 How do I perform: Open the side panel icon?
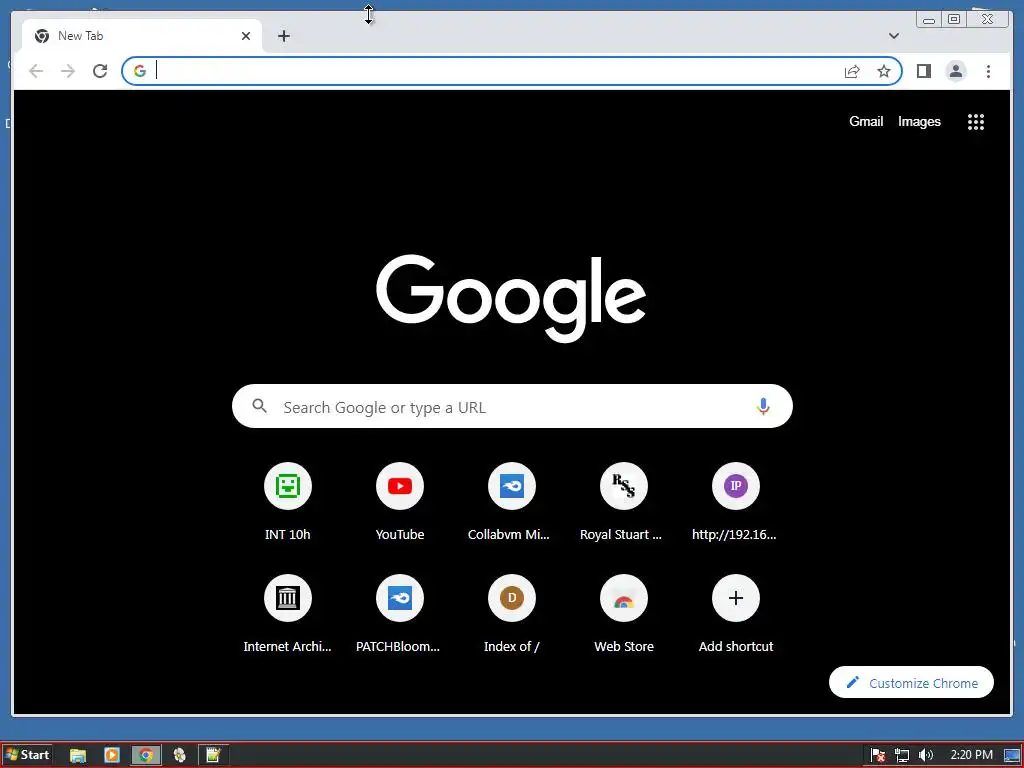click(x=923, y=71)
